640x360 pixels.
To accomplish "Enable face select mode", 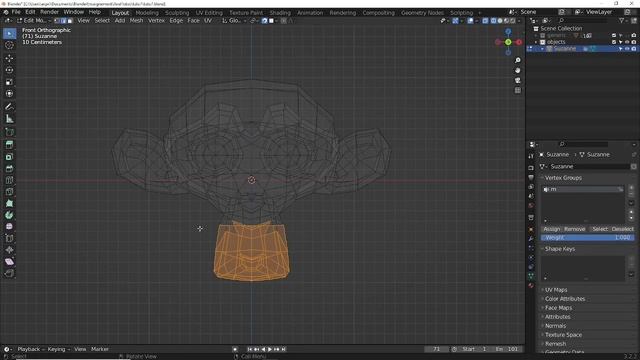I will point(70,20).
